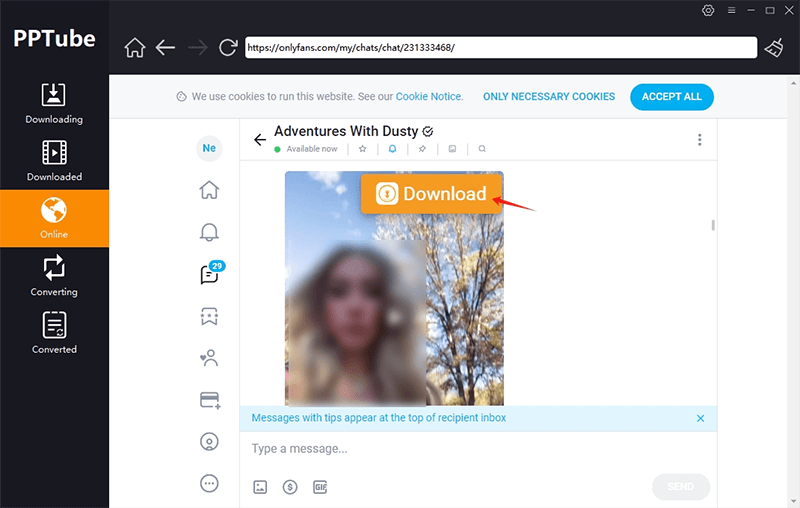Click the browser home icon

click(x=134, y=47)
